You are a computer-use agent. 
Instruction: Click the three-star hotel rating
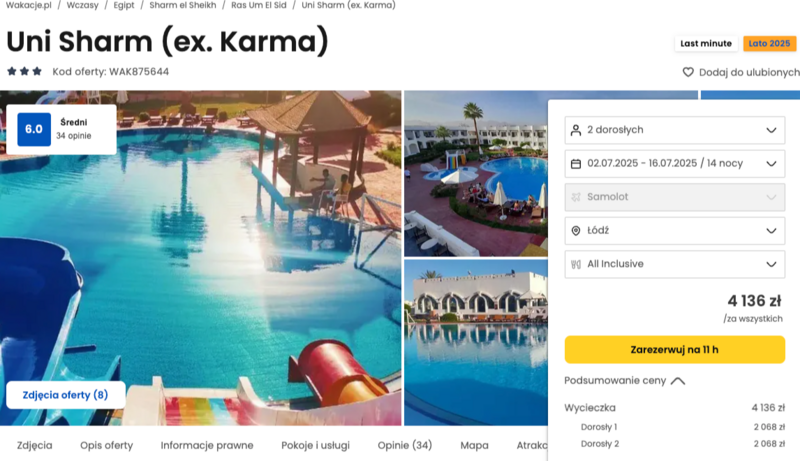pos(24,71)
